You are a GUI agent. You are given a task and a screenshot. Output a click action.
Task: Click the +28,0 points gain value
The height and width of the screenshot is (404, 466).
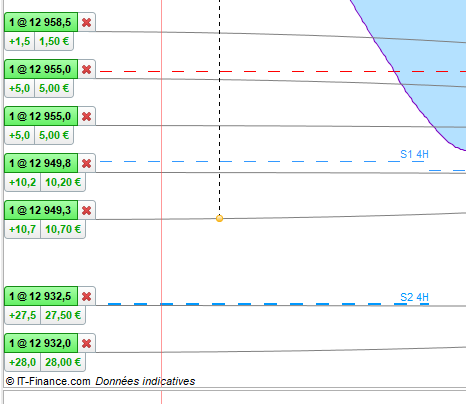tap(23, 362)
